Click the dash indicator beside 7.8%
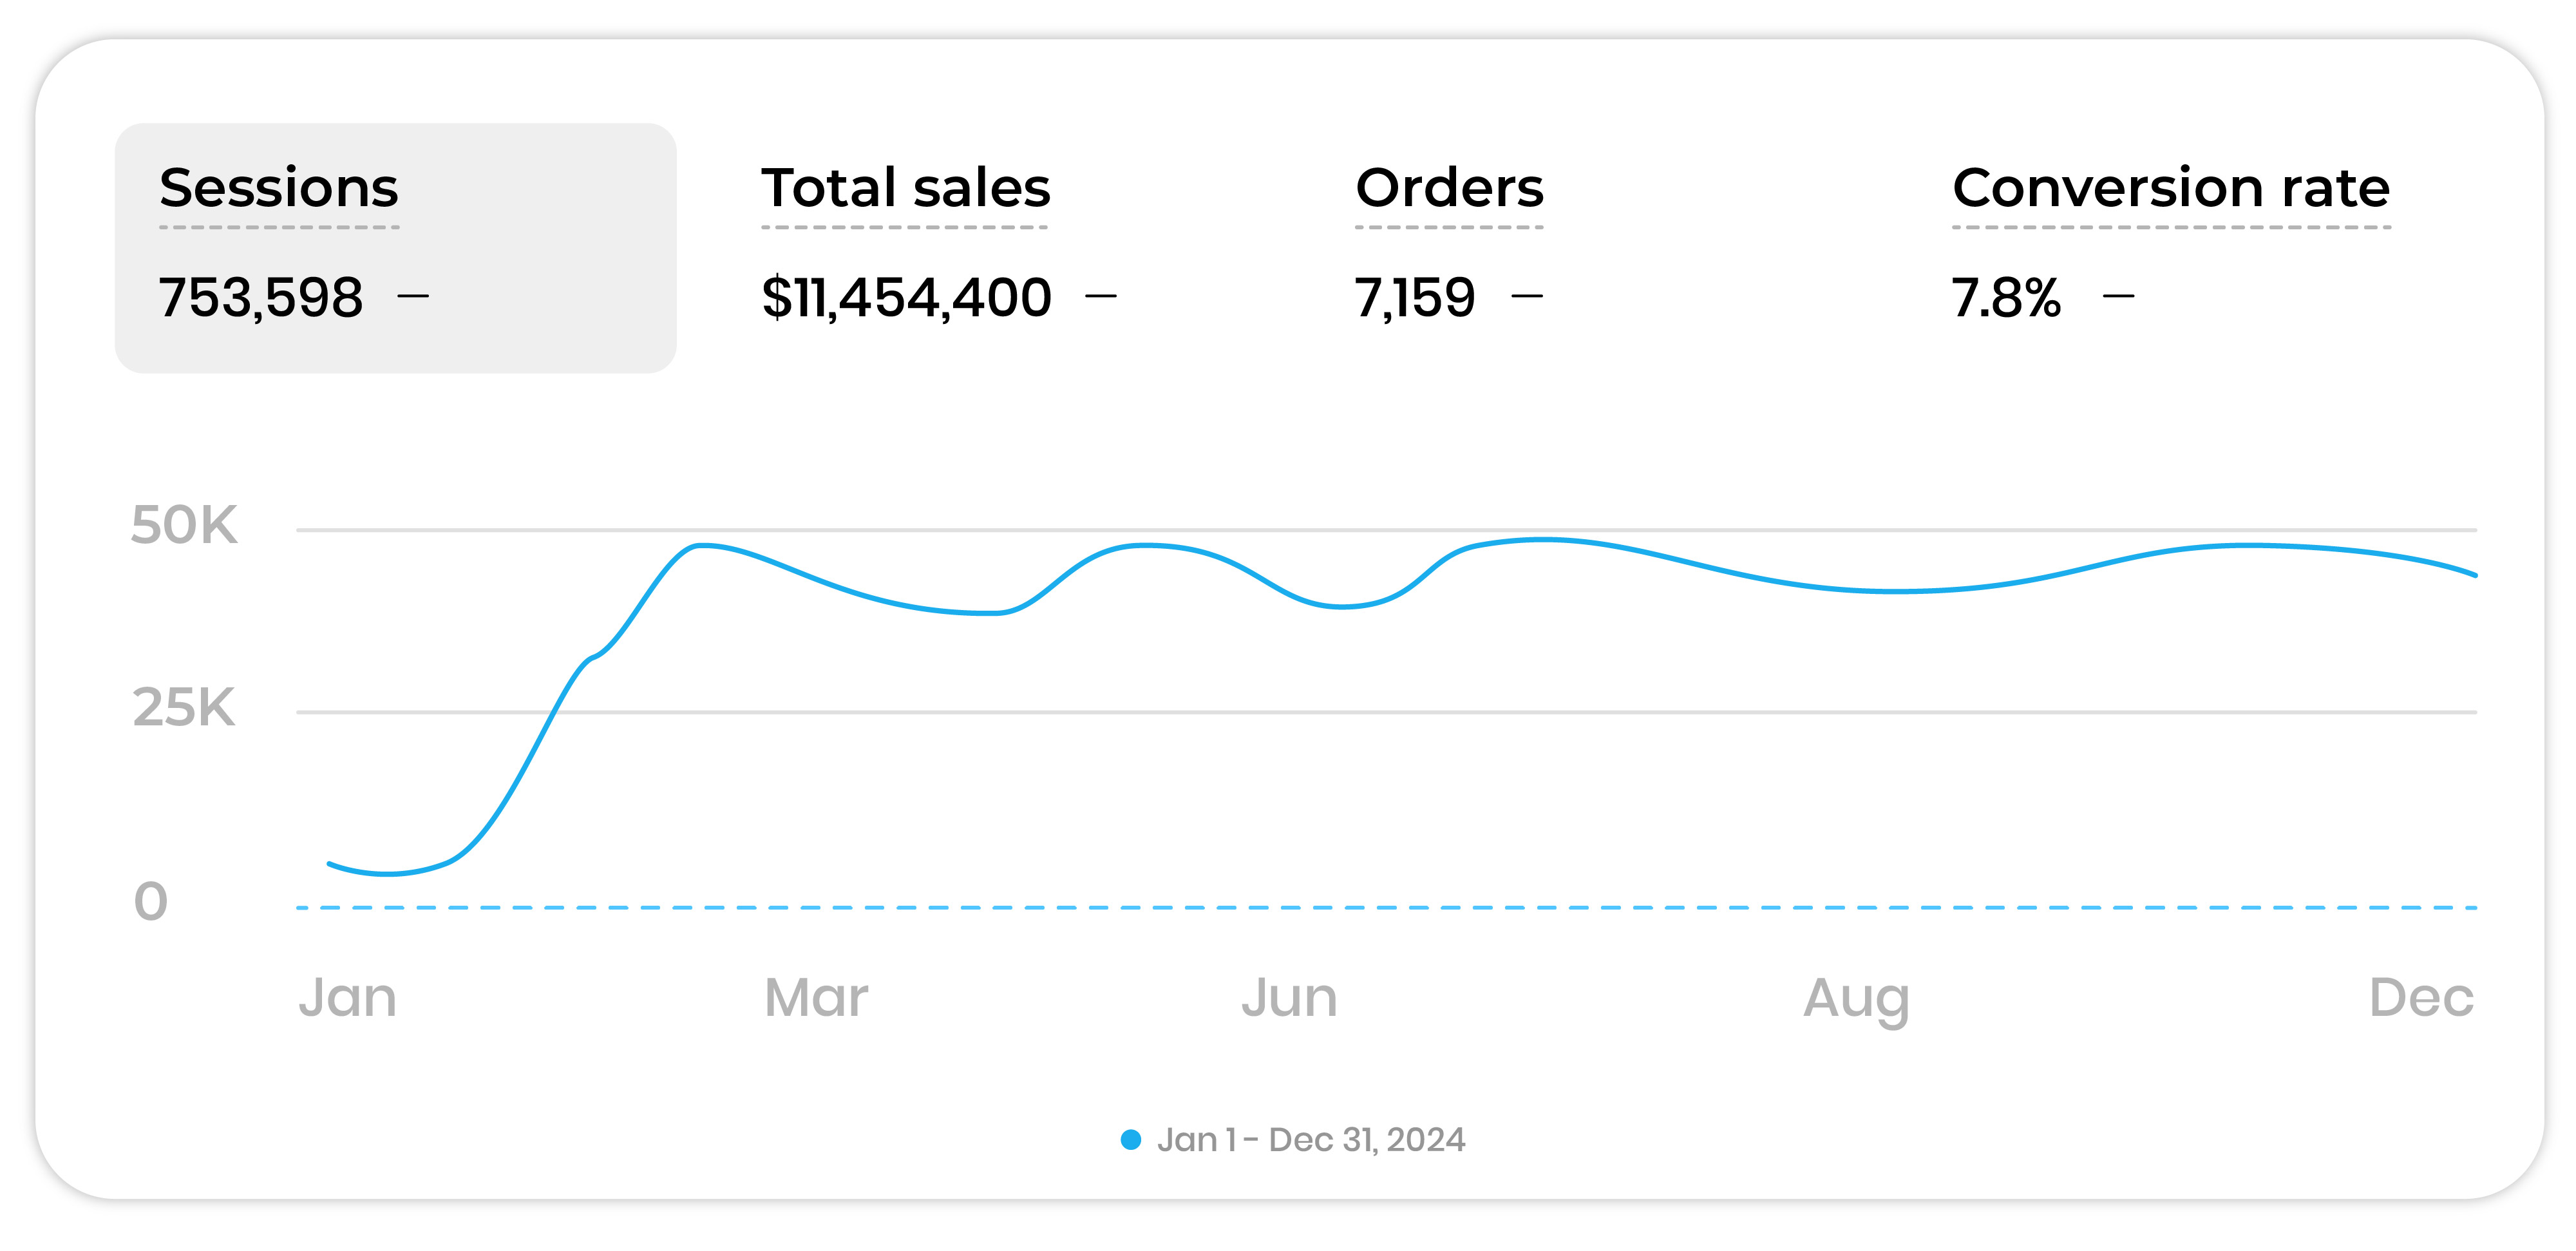The image size is (2576, 1251). [x=2118, y=296]
